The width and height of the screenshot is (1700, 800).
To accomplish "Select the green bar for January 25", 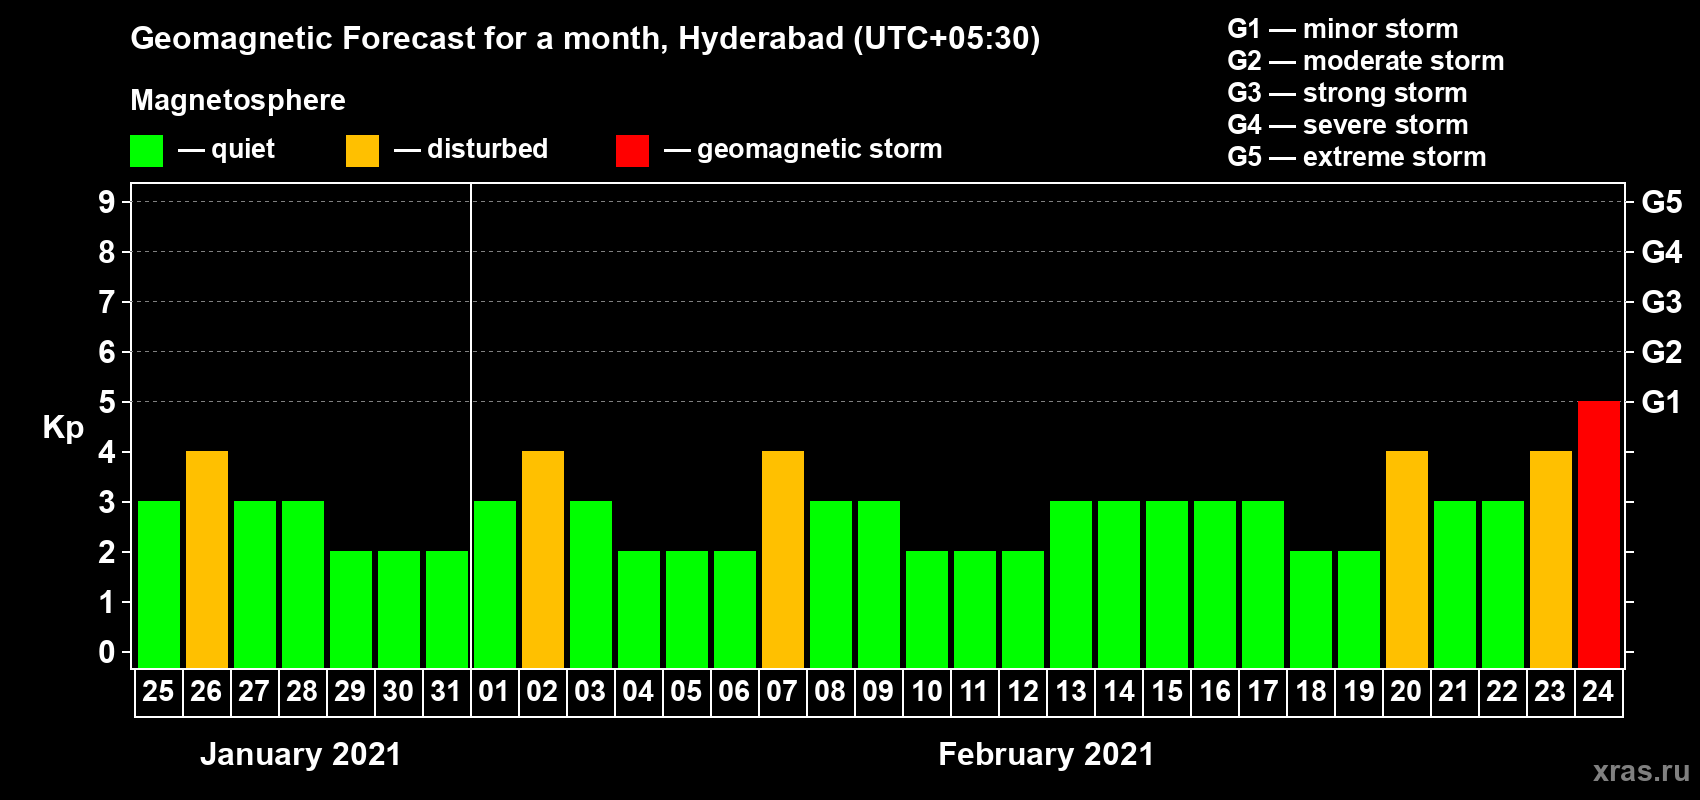I will (x=159, y=584).
